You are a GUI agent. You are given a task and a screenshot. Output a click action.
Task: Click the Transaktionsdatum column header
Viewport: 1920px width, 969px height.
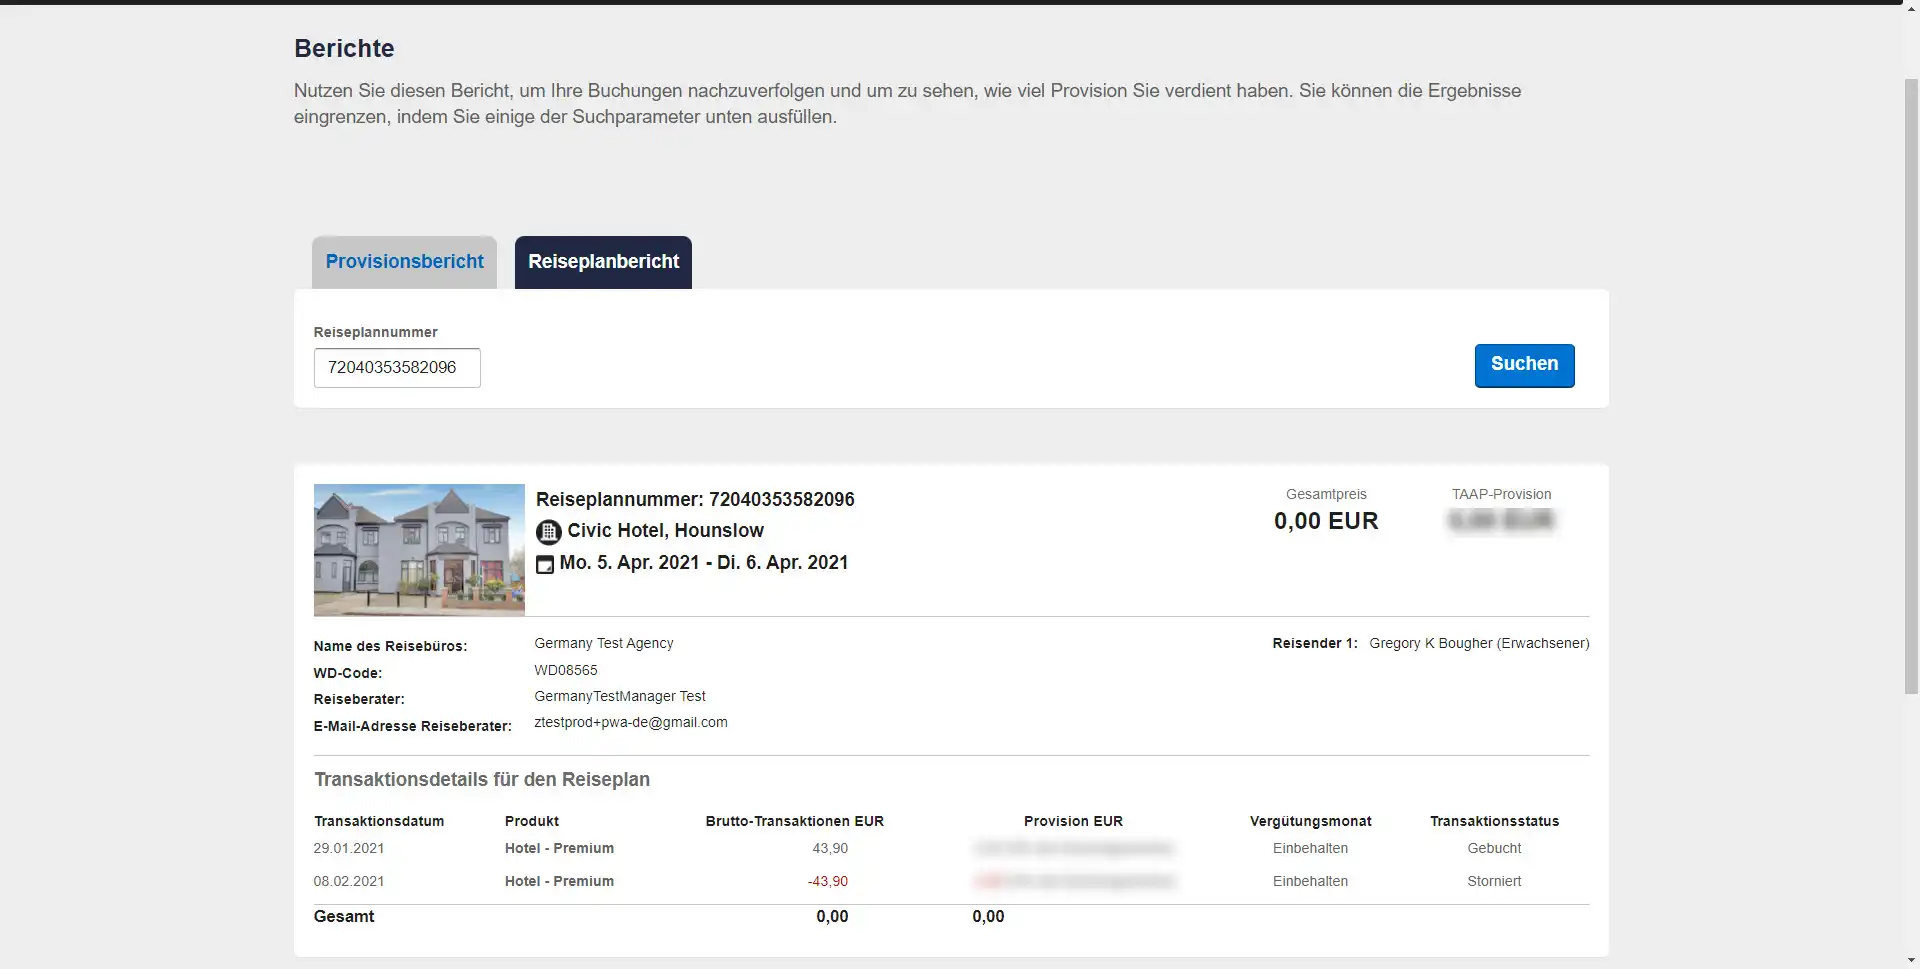coord(379,821)
